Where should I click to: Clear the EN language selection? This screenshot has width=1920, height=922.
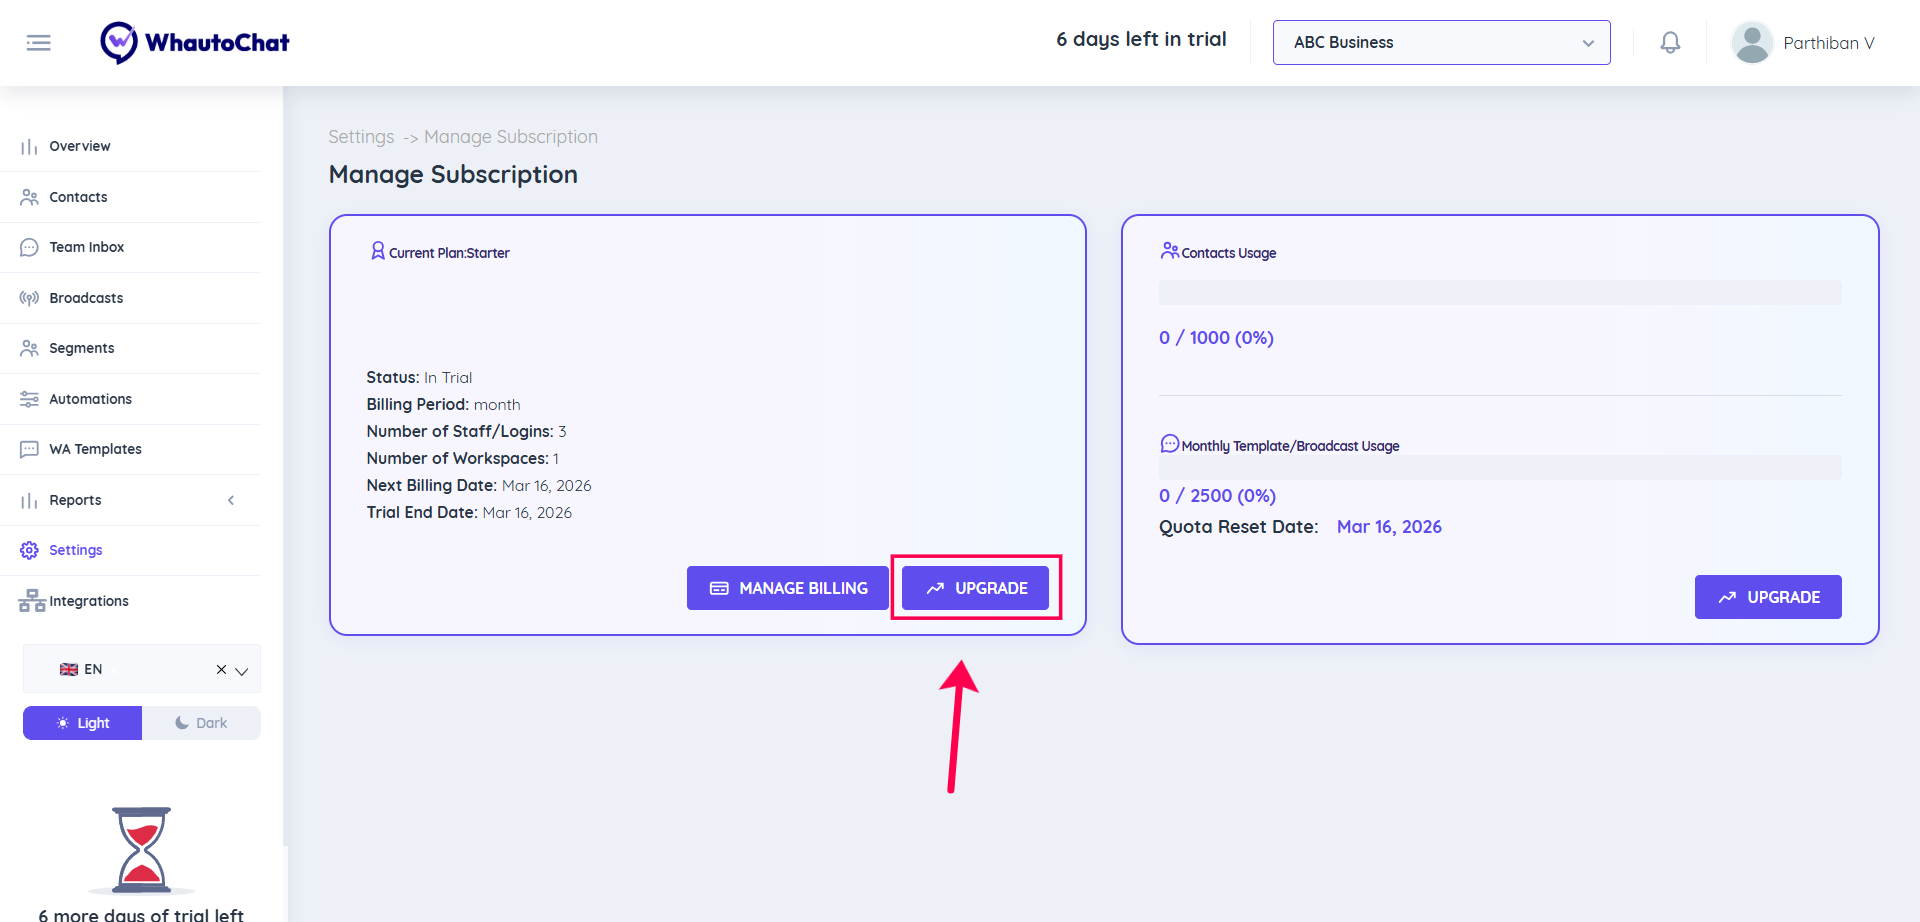tap(221, 670)
